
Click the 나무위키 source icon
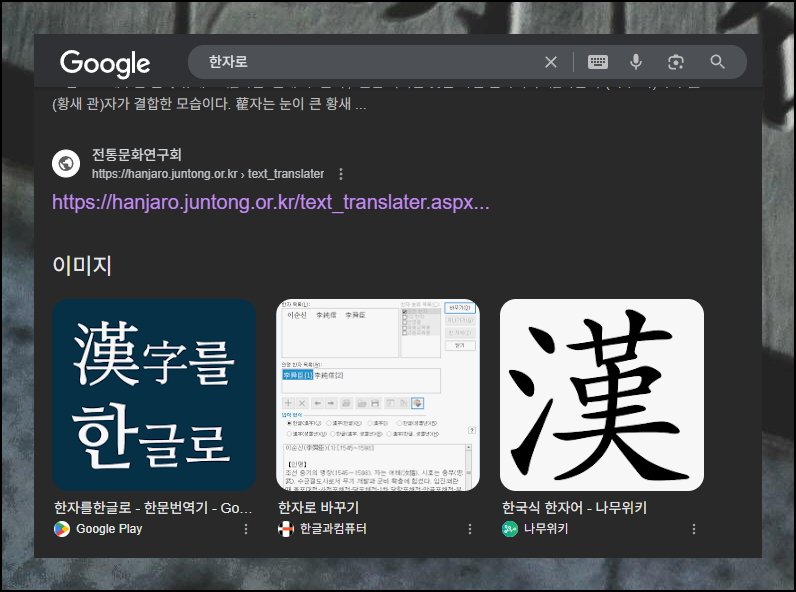click(x=510, y=529)
